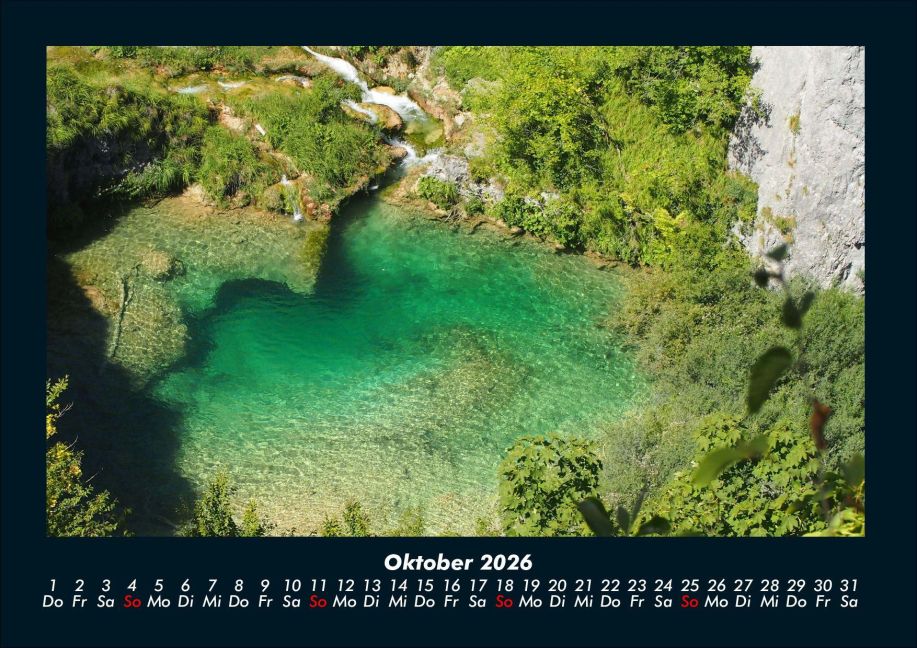Image resolution: width=917 pixels, height=648 pixels.
Task: Click day 28 Wednesday
Action: [770, 593]
